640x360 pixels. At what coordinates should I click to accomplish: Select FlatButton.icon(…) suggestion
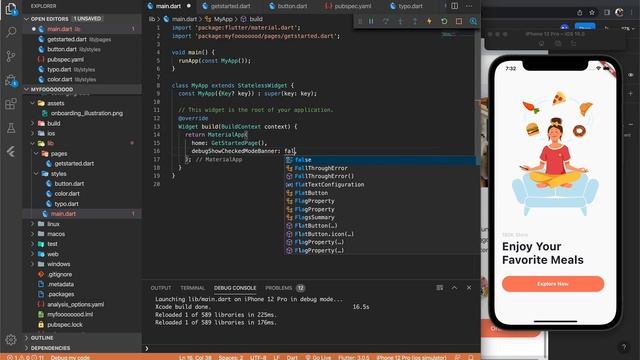(x=380, y=234)
